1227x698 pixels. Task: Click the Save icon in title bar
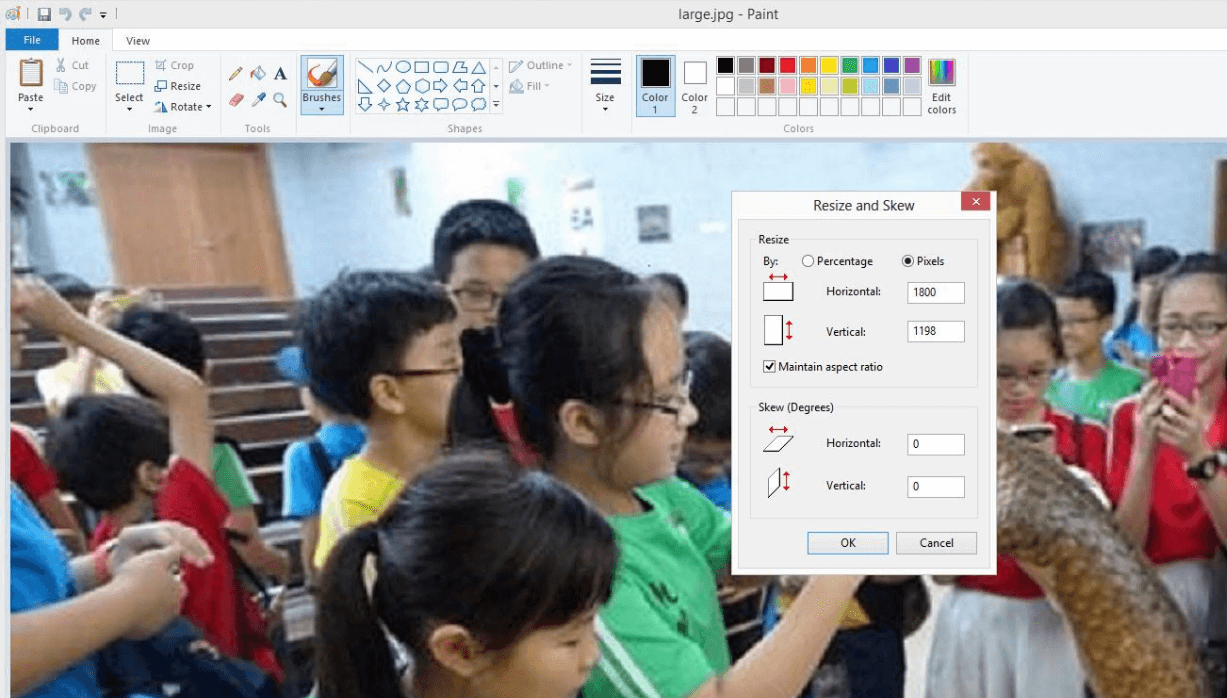click(x=44, y=14)
